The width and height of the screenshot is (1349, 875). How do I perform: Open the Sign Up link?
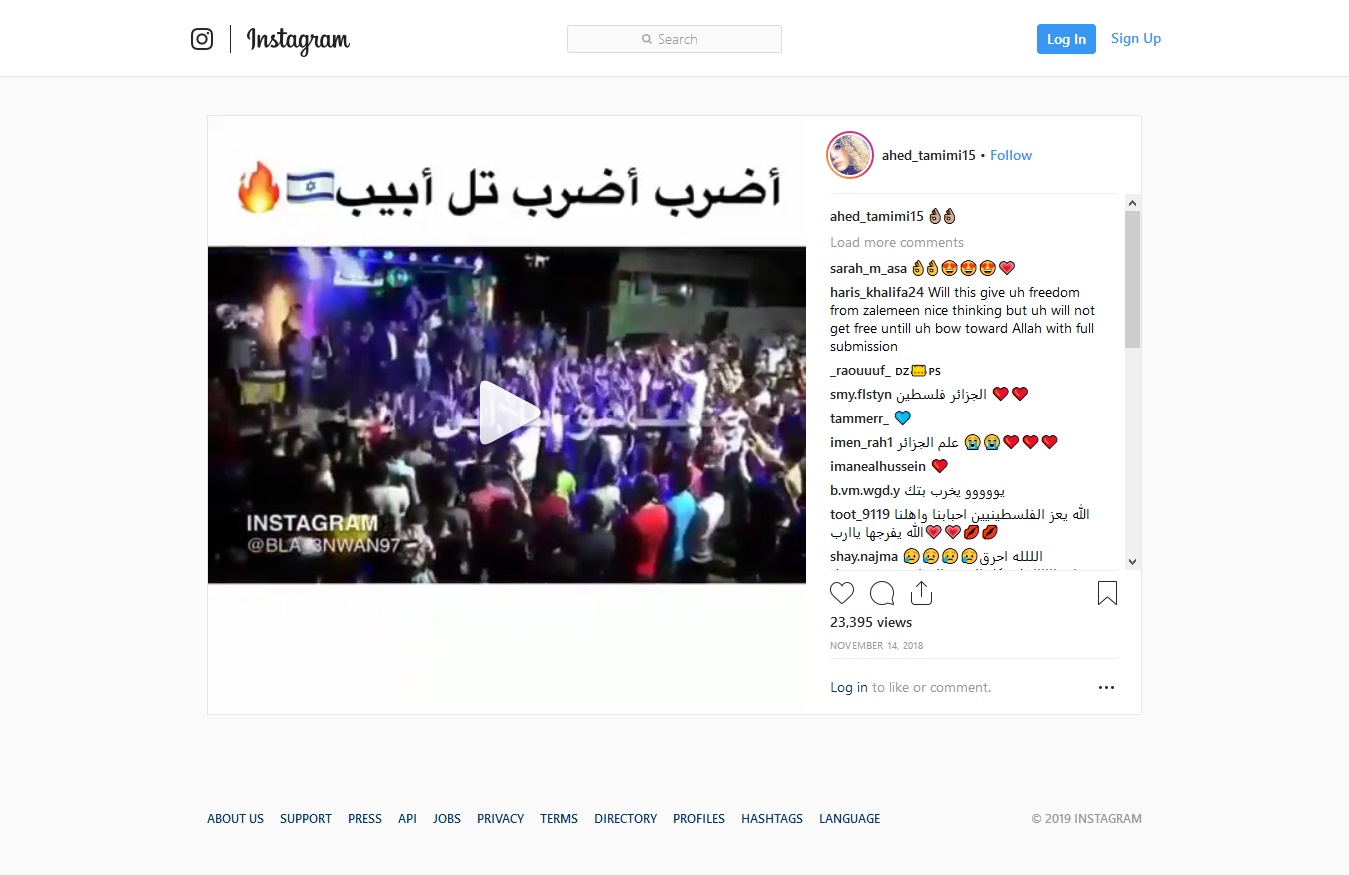pyautogui.click(x=1136, y=38)
